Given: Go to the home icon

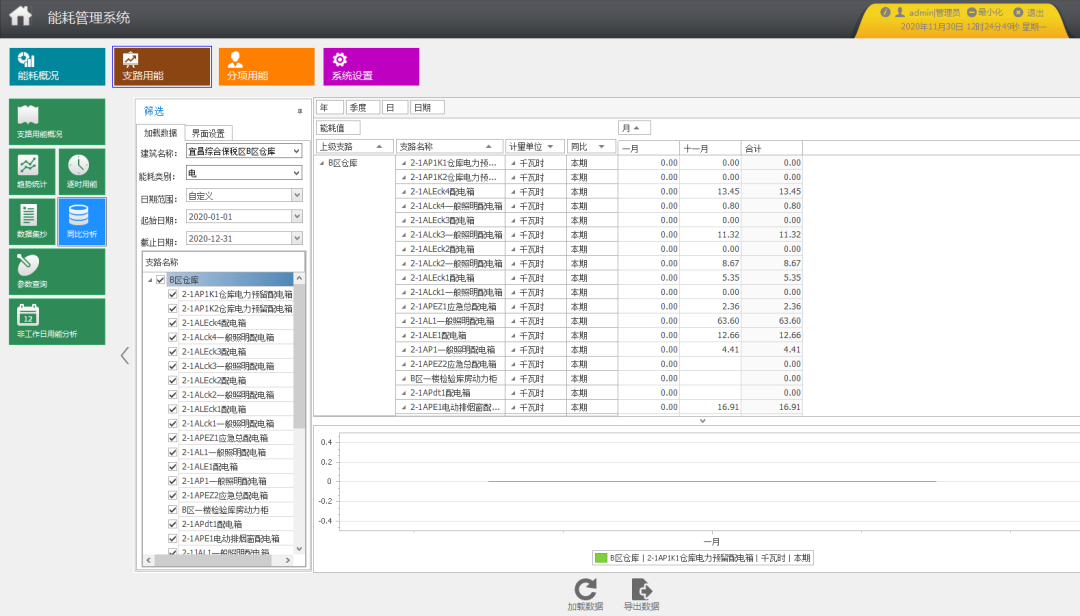Looking at the screenshot, I should click(x=21, y=15).
